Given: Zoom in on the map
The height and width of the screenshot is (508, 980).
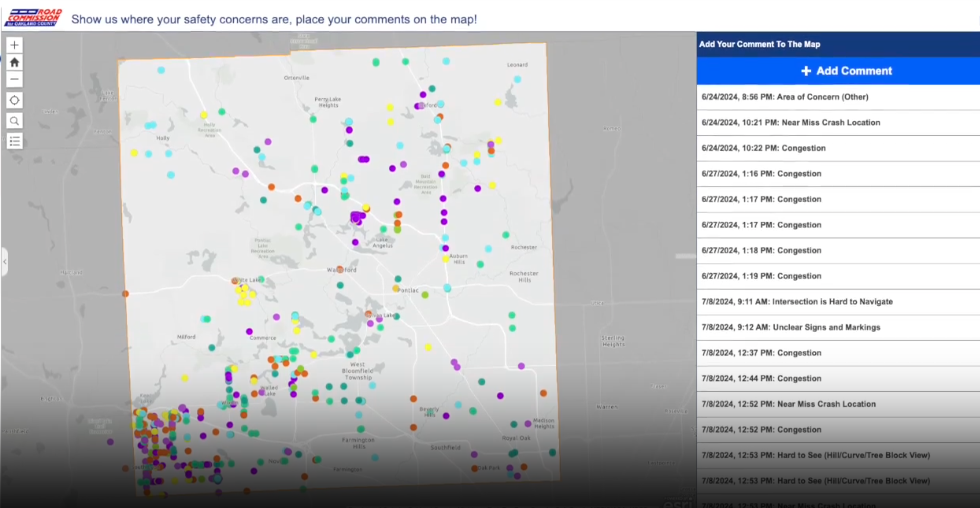Looking at the screenshot, I should point(14,45).
